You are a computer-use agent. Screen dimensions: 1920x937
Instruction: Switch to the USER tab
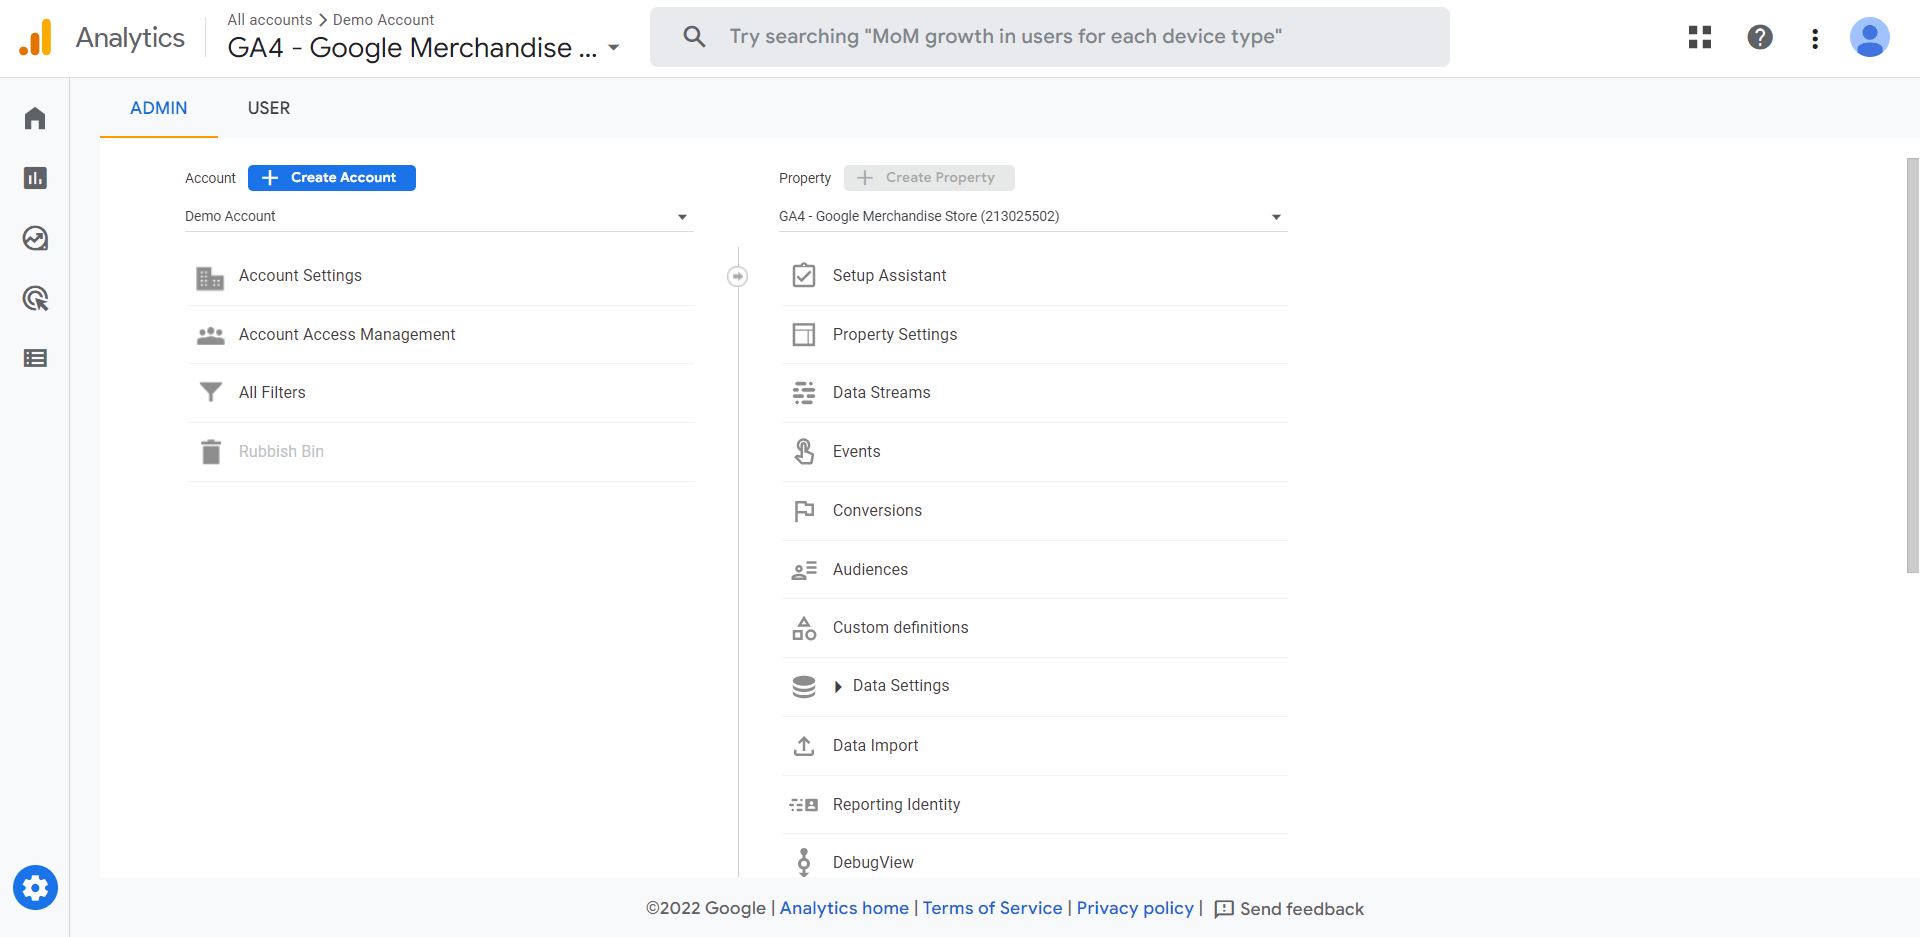coord(269,108)
